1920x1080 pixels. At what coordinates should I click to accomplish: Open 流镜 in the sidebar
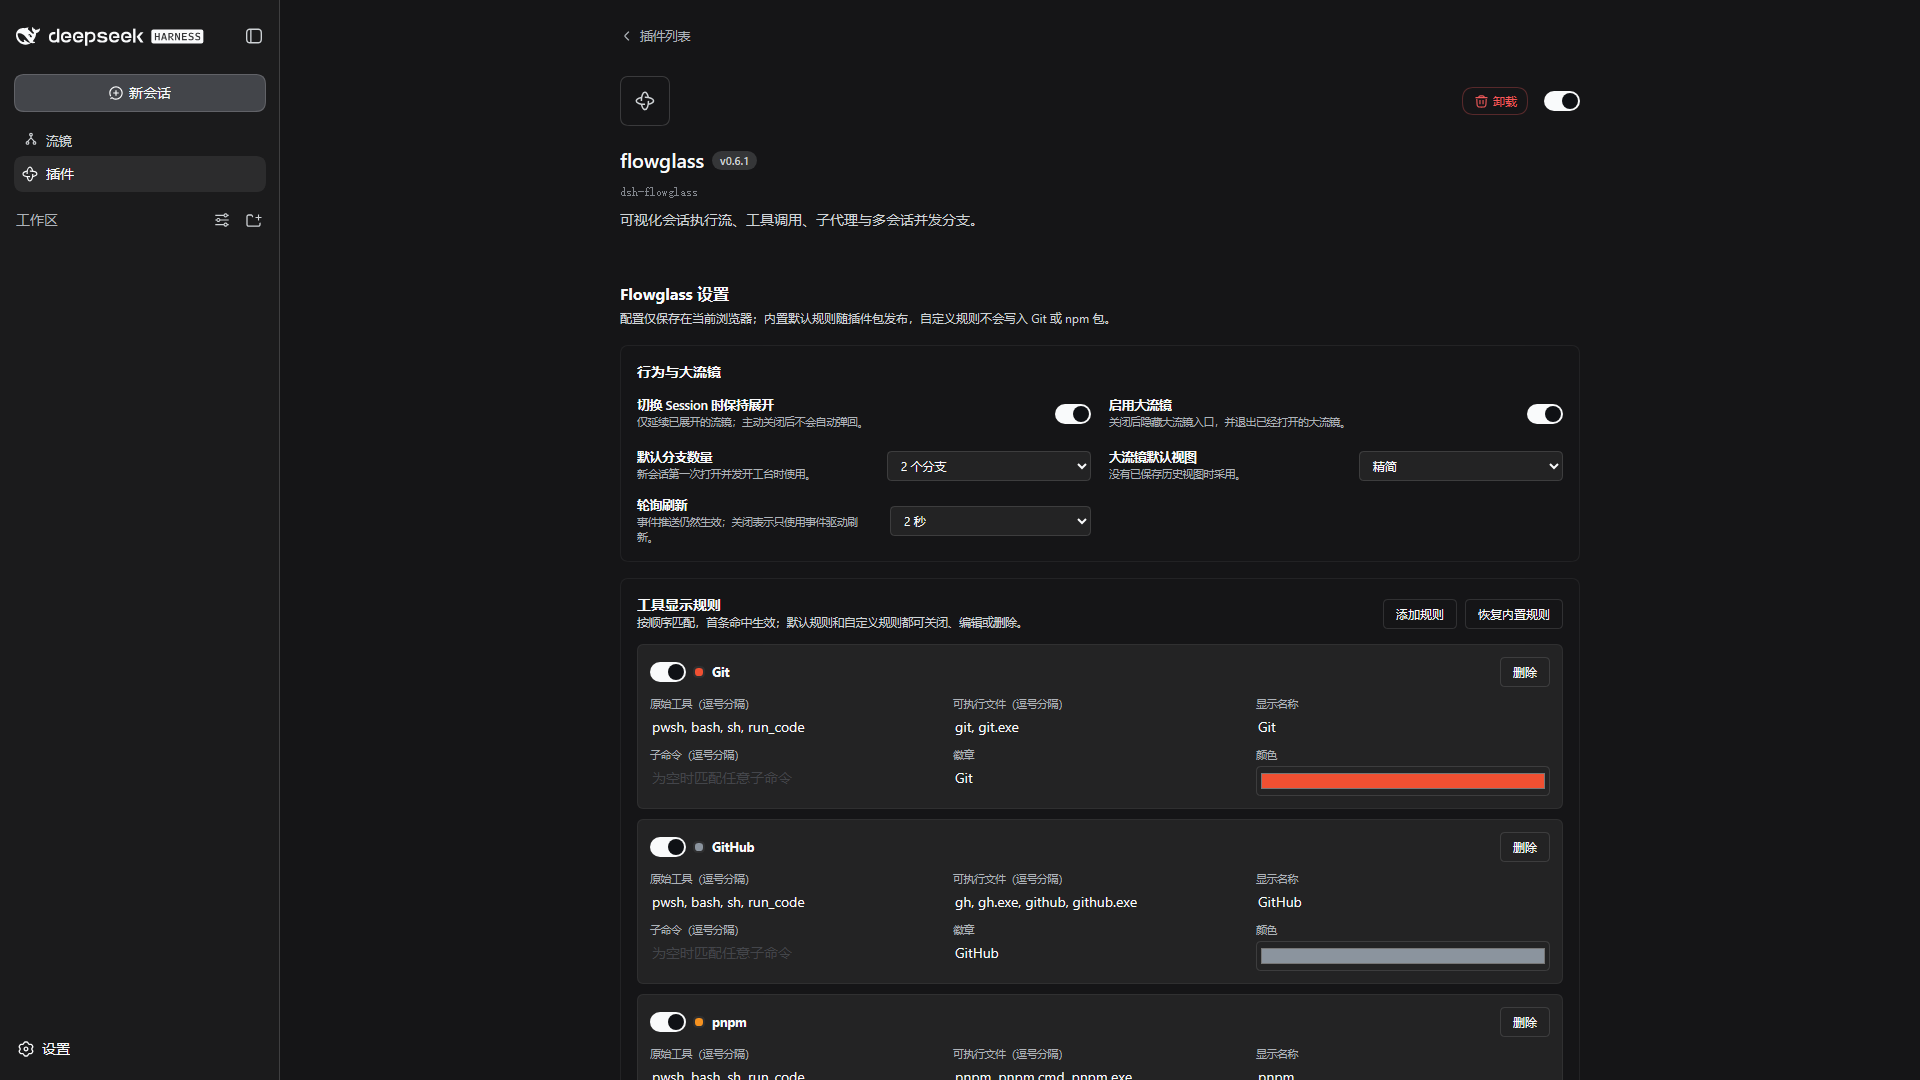point(140,141)
